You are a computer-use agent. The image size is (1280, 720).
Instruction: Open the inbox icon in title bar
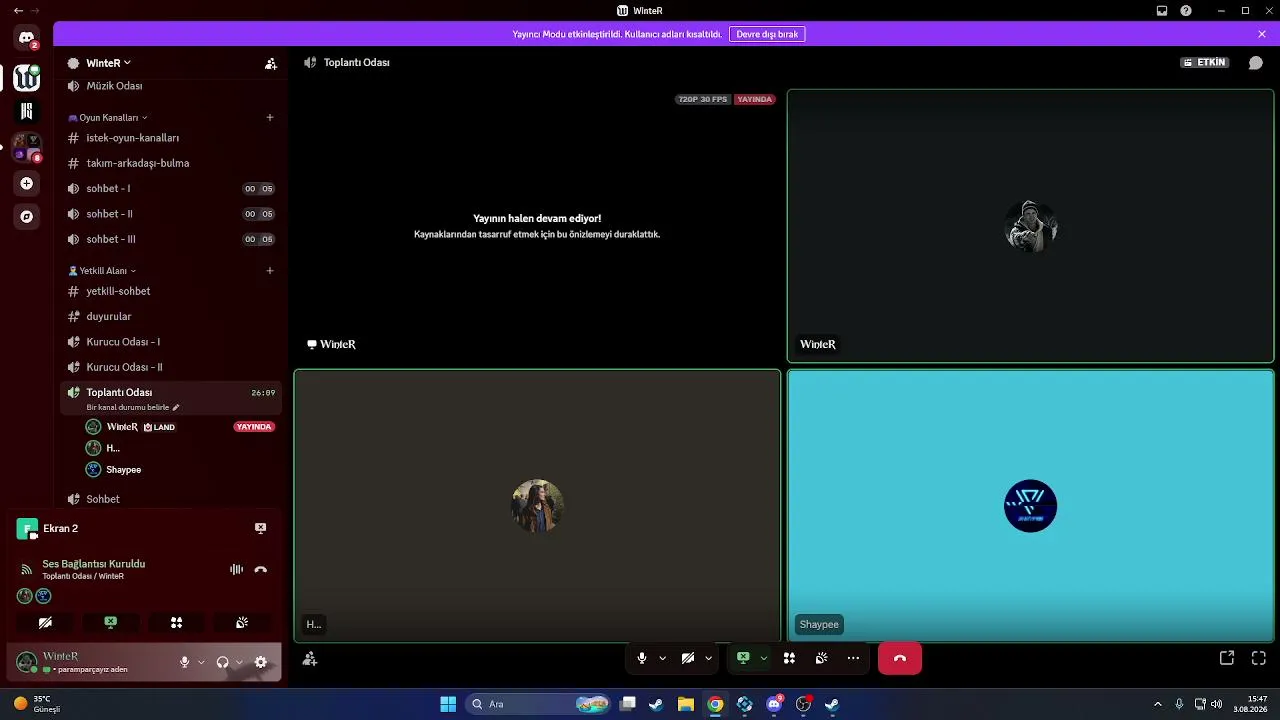pos(1162,10)
